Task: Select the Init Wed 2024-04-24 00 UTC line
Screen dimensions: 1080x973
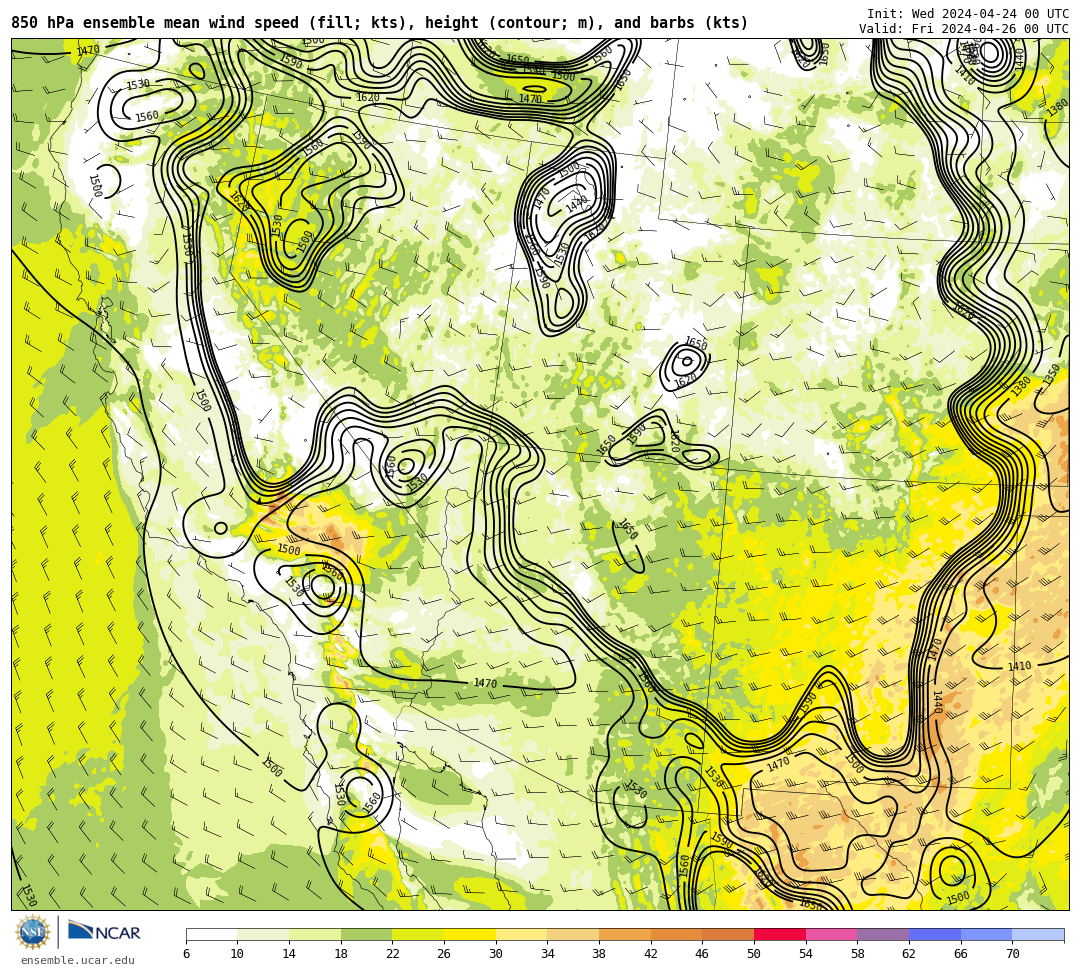Action: [968, 14]
